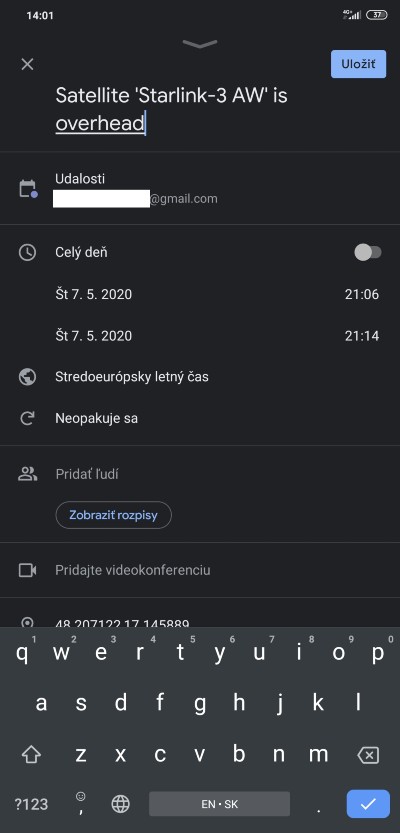Tap the globe time zone icon
The width and height of the screenshot is (400, 833).
point(27,377)
